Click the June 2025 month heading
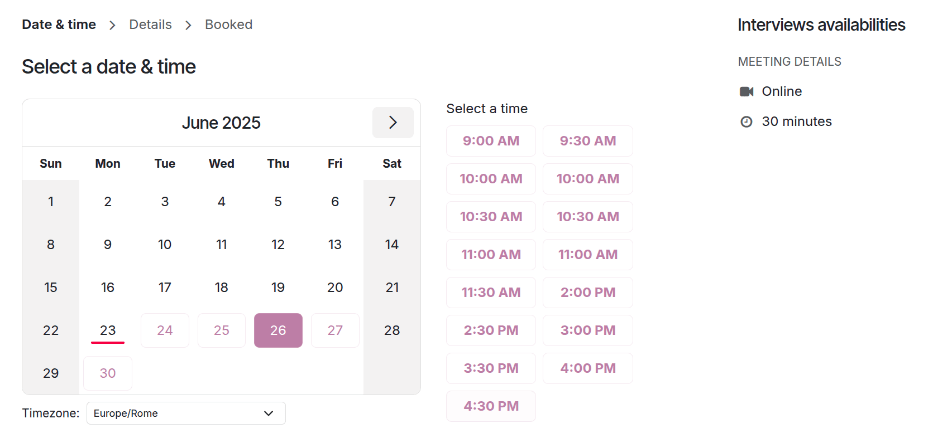Screen dimensions: 933x443 point(221,123)
